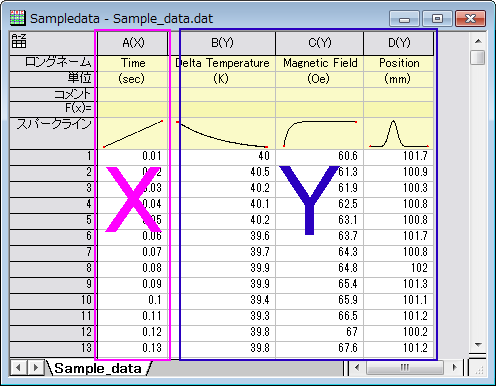Click cell with value 101.7 in row 1
The width and height of the screenshot is (496, 386).
[399, 156]
